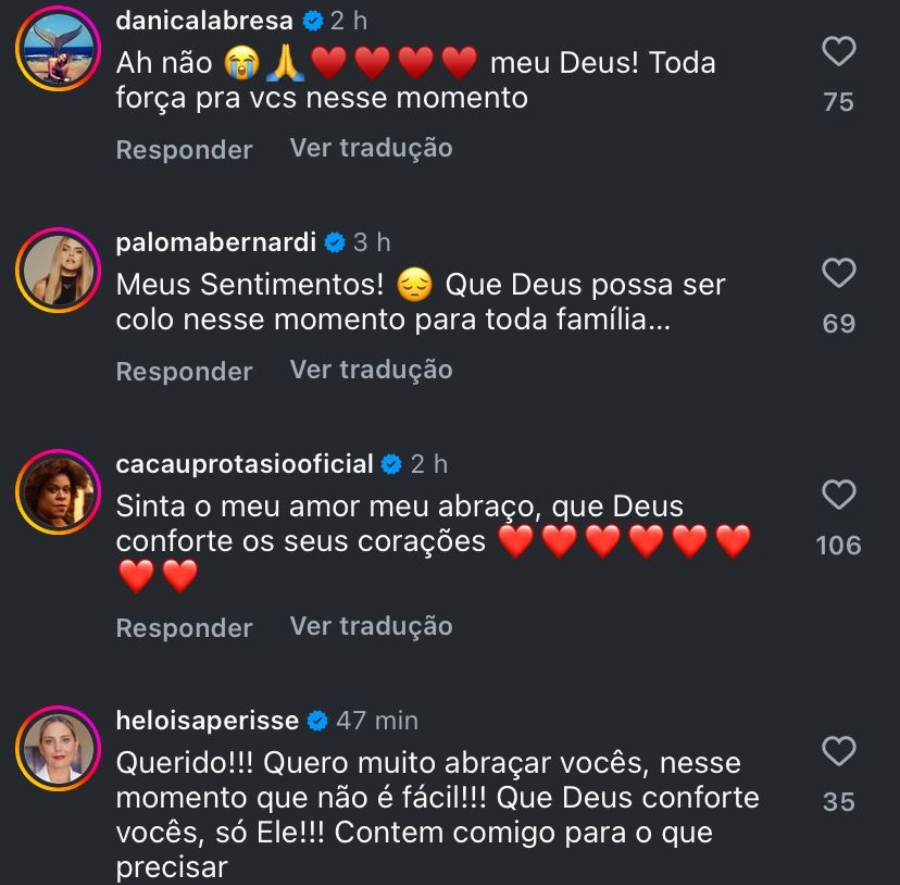Open heloisaperisse's avatar

tap(56, 749)
